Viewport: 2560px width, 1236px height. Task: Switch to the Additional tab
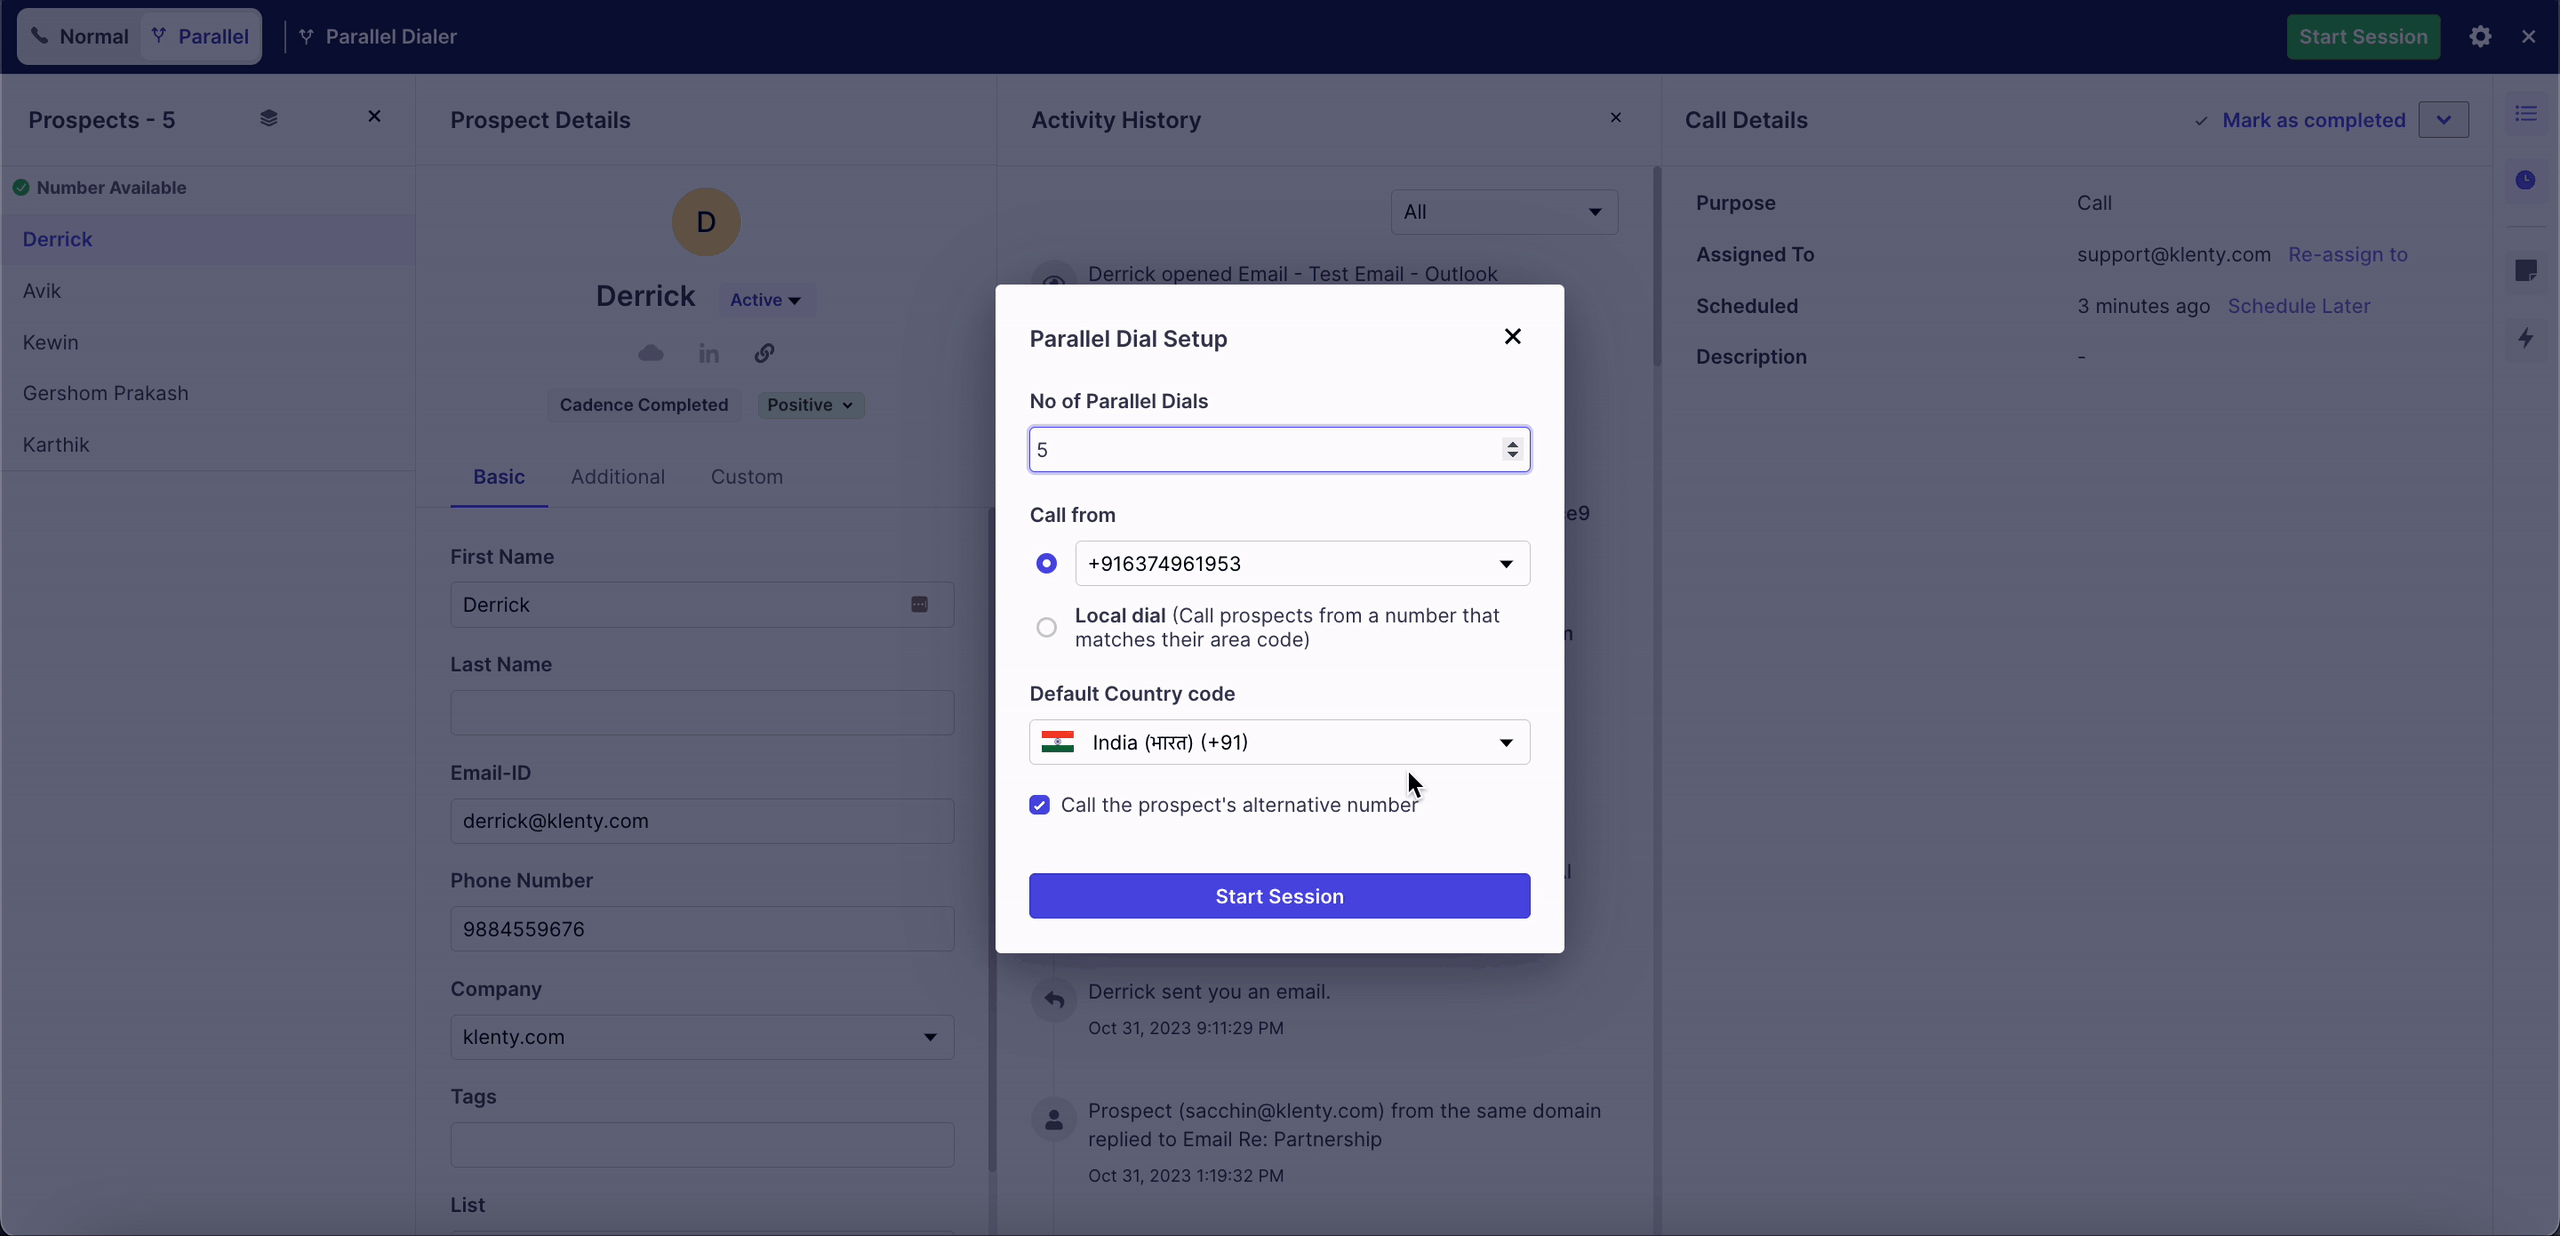tap(617, 477)
